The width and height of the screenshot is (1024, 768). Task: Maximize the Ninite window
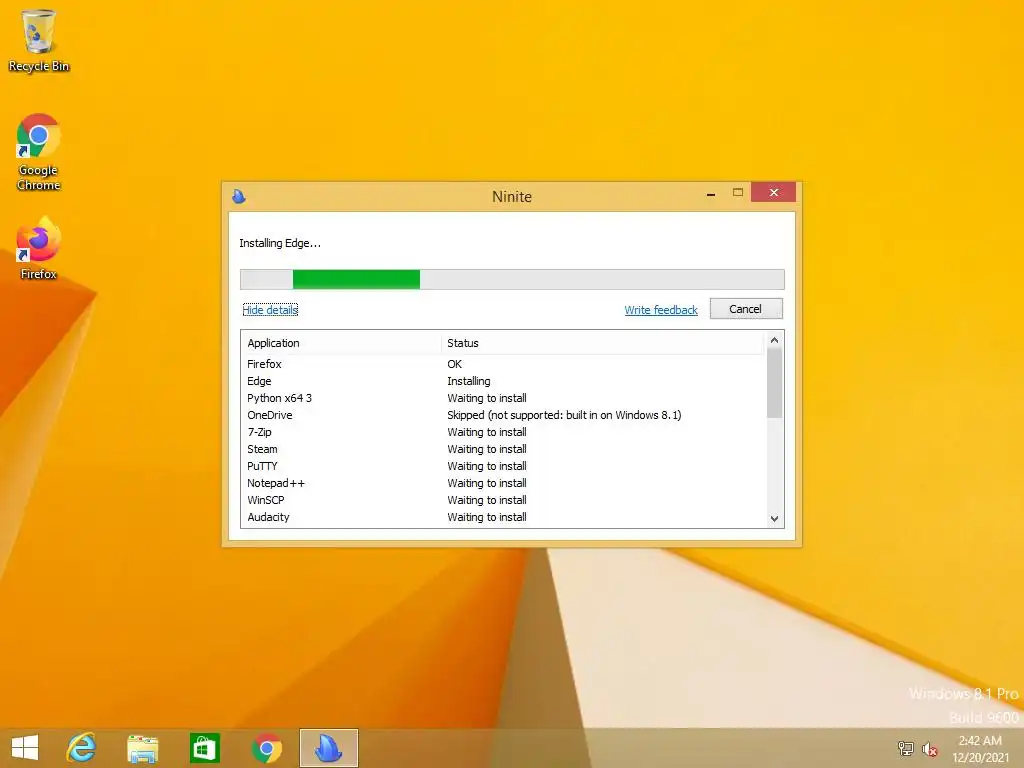(x=738, y=193)
